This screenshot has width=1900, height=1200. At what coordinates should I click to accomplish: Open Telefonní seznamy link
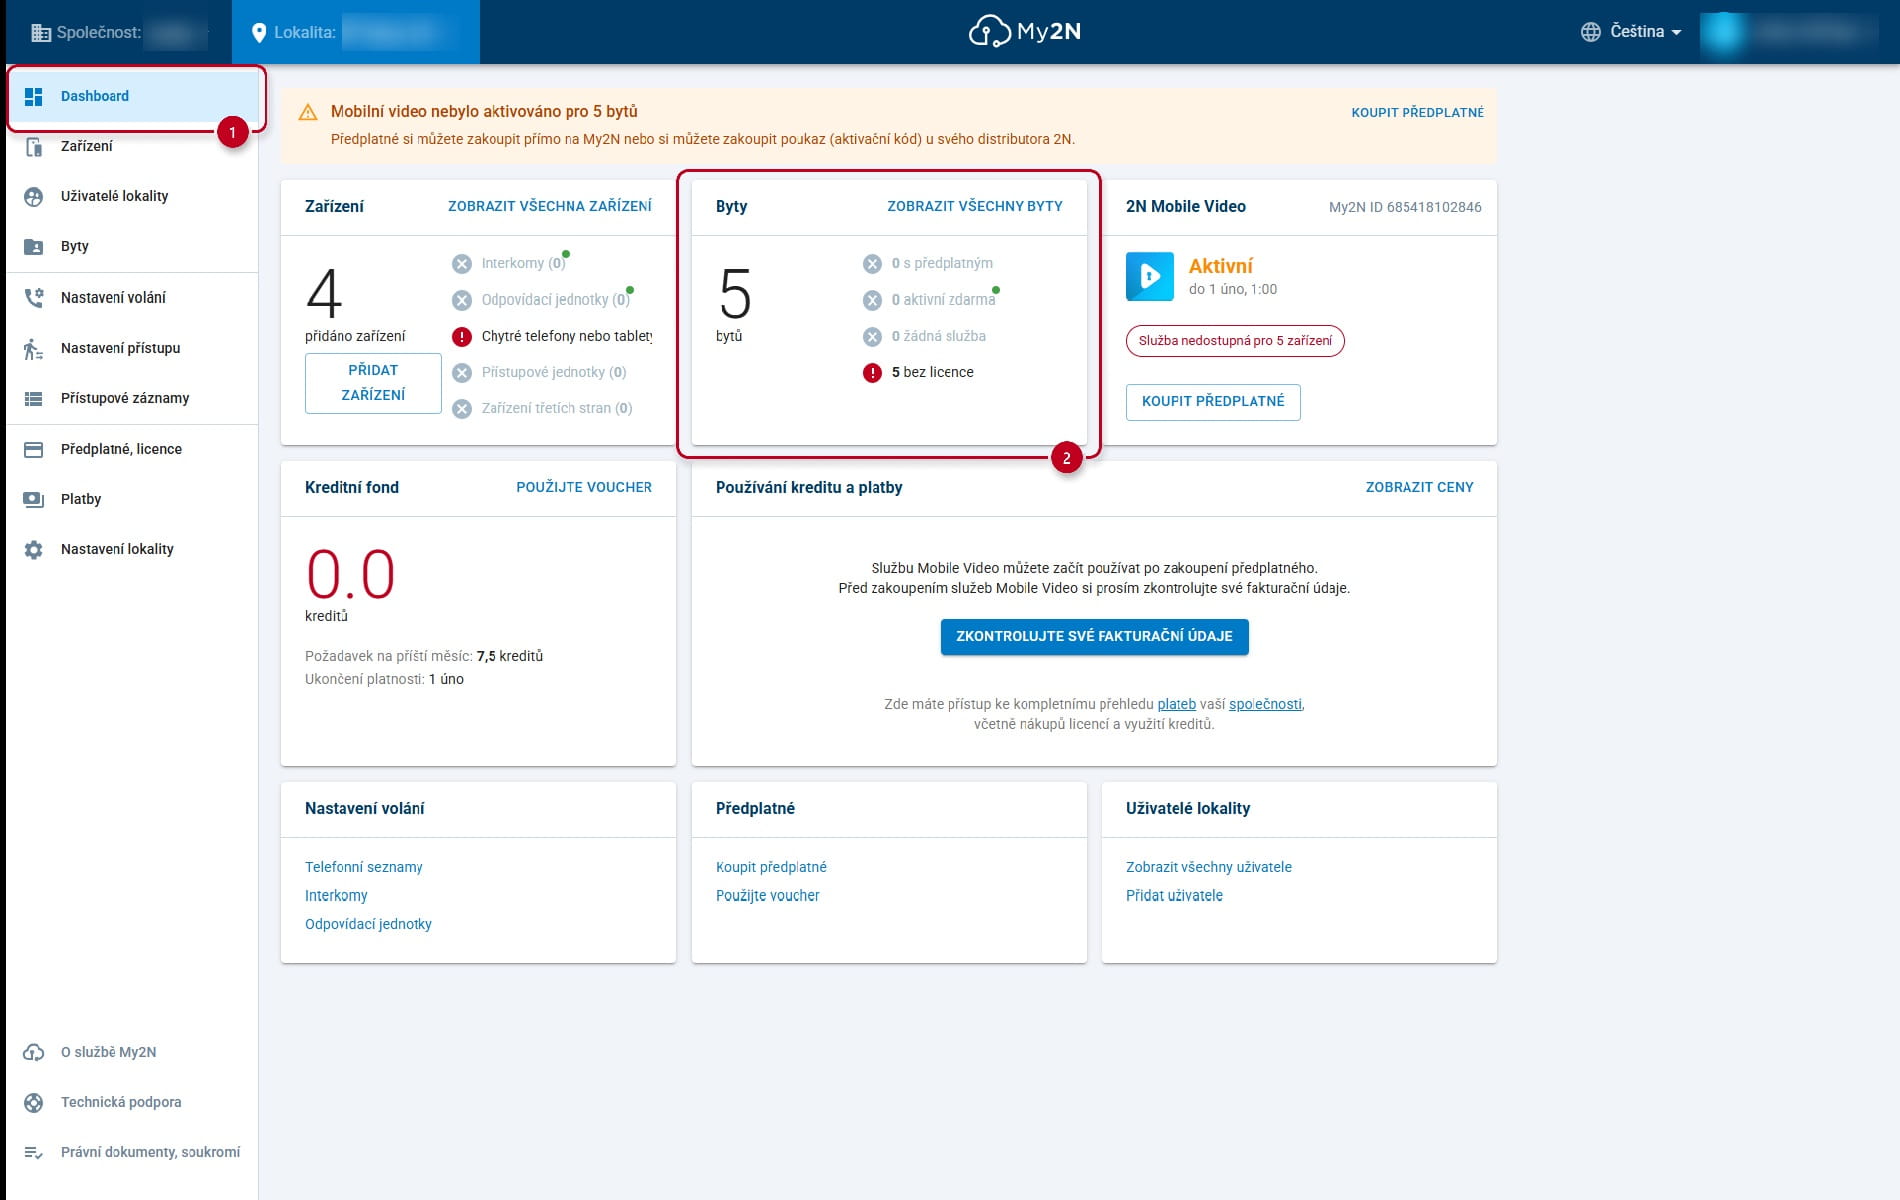[x=364, y=868]
